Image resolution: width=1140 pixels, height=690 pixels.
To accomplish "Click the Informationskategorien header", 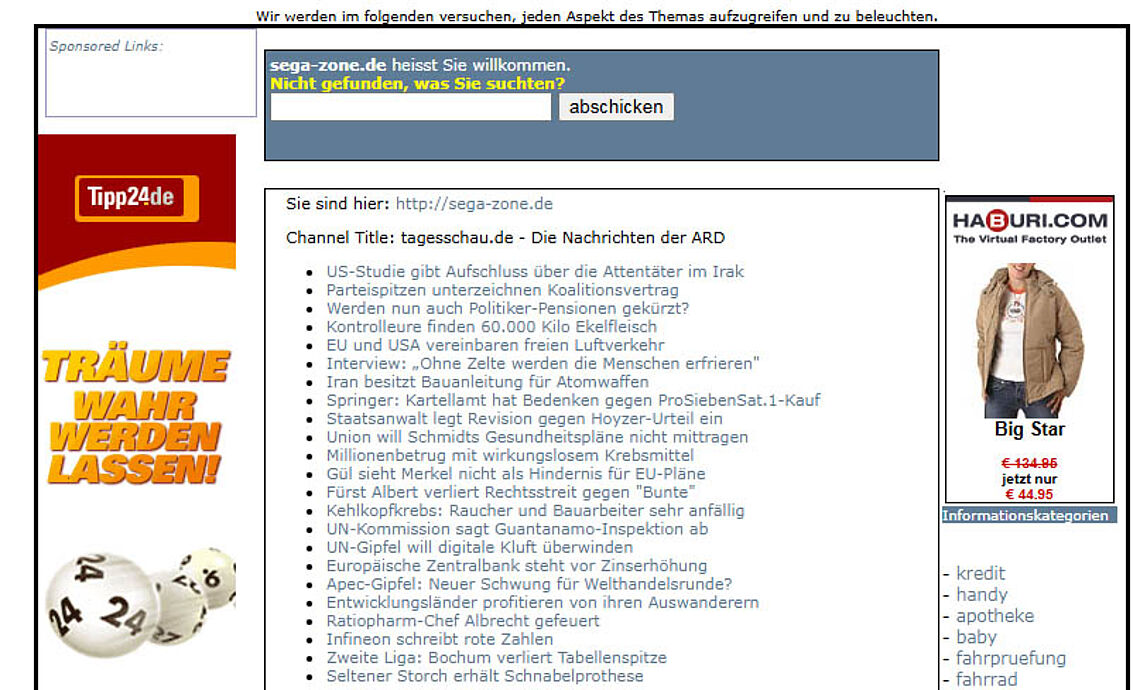I will [1026, 515].
